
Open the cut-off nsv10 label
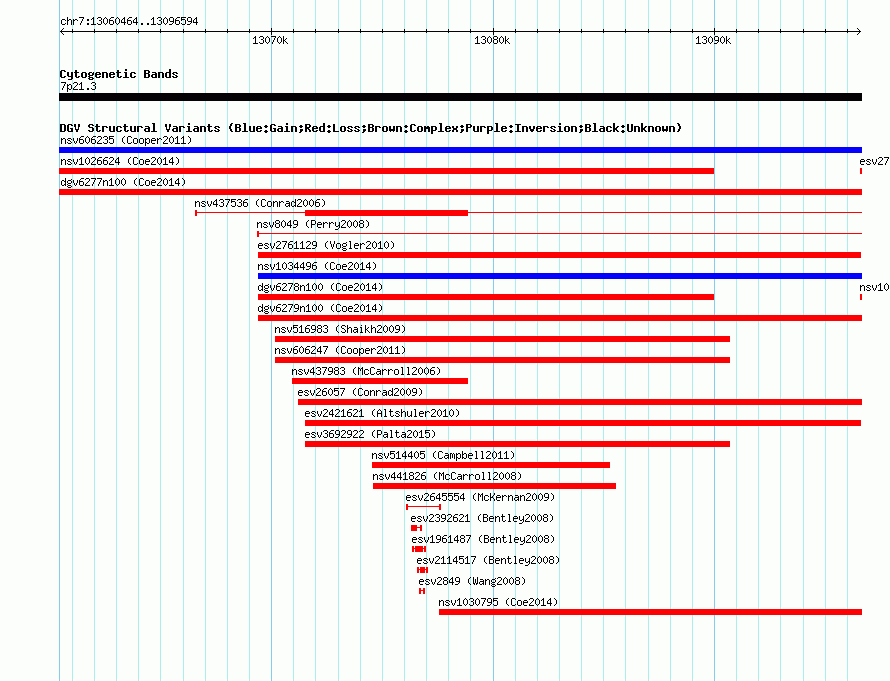click(x=874, y=287)
